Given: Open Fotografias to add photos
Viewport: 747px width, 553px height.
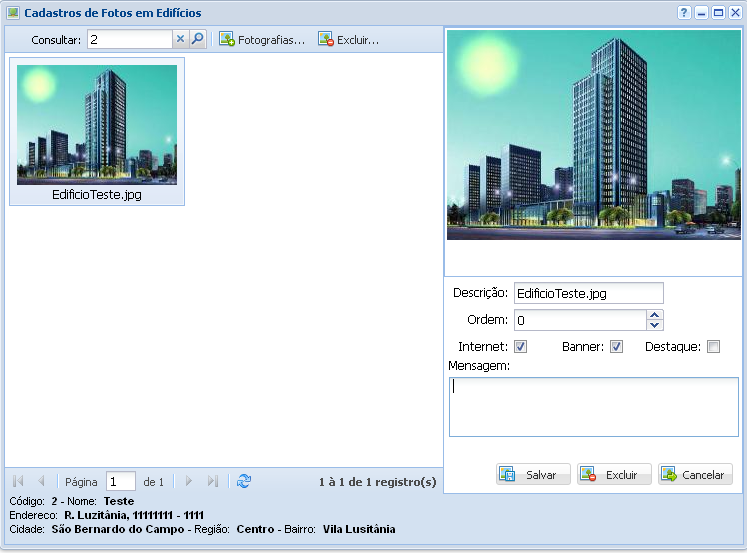Looking at the screenshot, I should click(x=262, y=40).
